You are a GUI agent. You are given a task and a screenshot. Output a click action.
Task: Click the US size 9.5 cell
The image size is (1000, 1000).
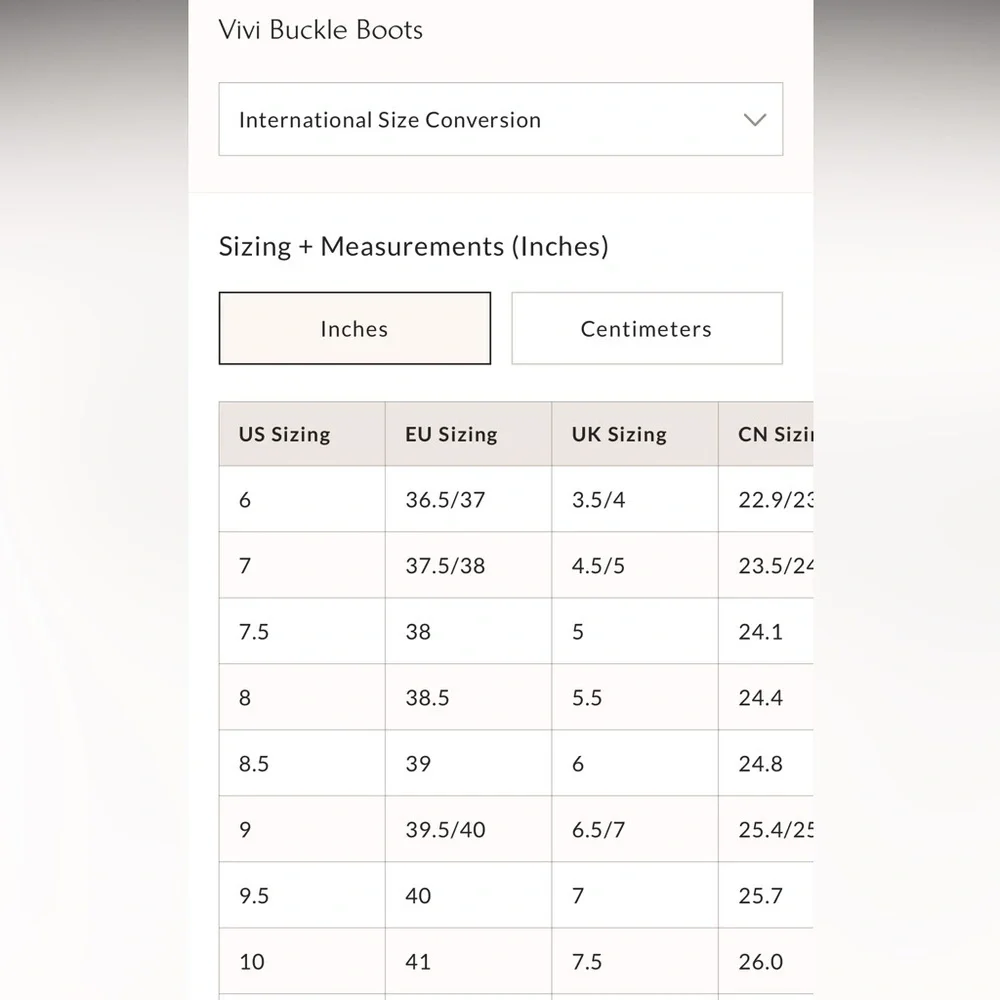pyautogui.click(x=254, y=896)
